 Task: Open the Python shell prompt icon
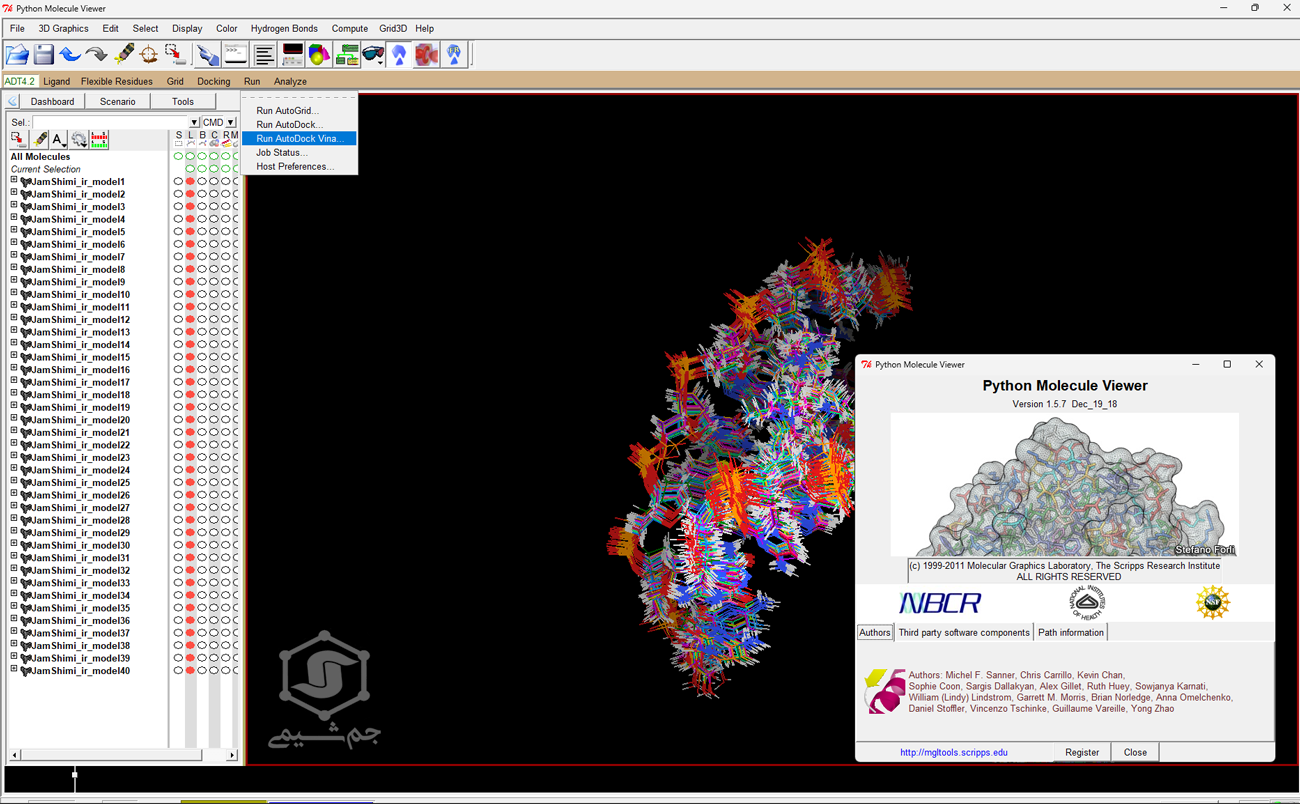click(235, 54)
